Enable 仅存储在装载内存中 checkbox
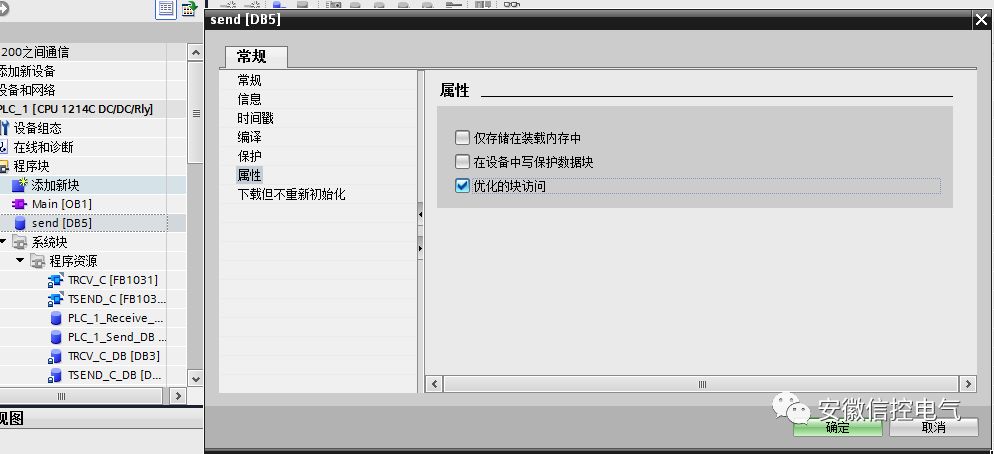This screenshot has width=994, height=454. point(462,138)
